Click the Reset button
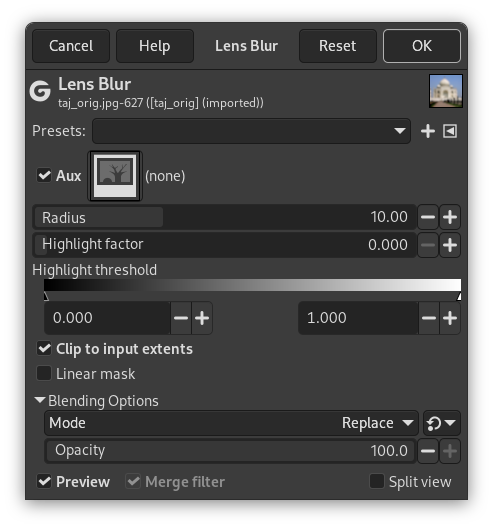Viewport: 493px width, 528px height. click(x=338, y=46)
